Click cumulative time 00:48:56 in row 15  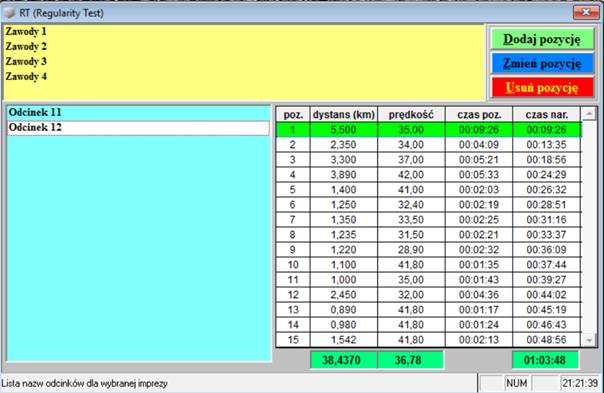(547, 340)
